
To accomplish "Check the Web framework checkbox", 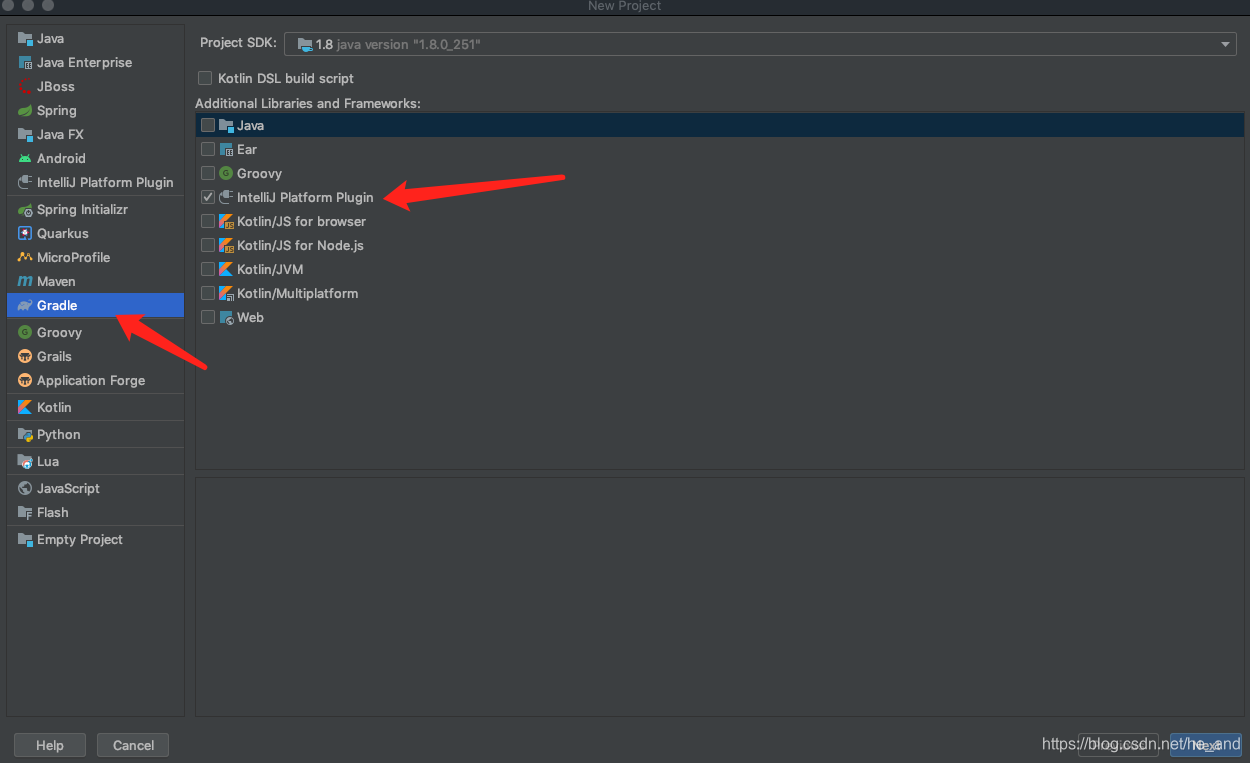I will pos(208,317).
